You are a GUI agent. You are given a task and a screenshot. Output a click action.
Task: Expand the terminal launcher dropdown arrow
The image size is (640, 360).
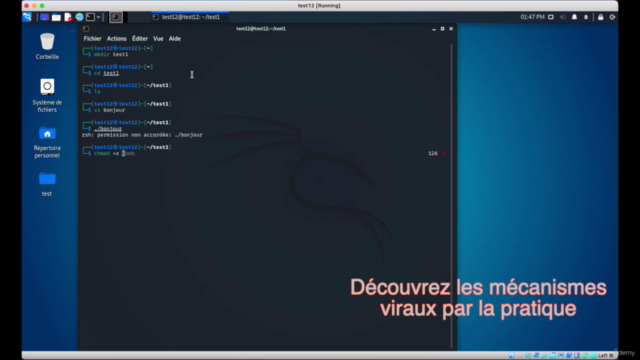coord(98,17)
